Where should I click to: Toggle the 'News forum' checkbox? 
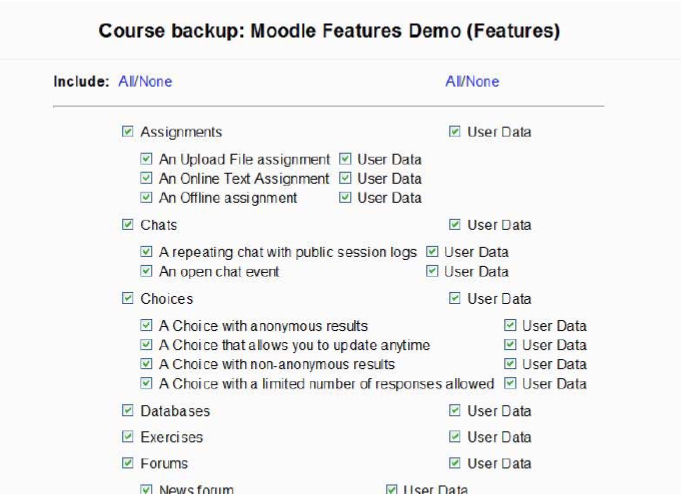pyautogui.click(x=147, y=489)
